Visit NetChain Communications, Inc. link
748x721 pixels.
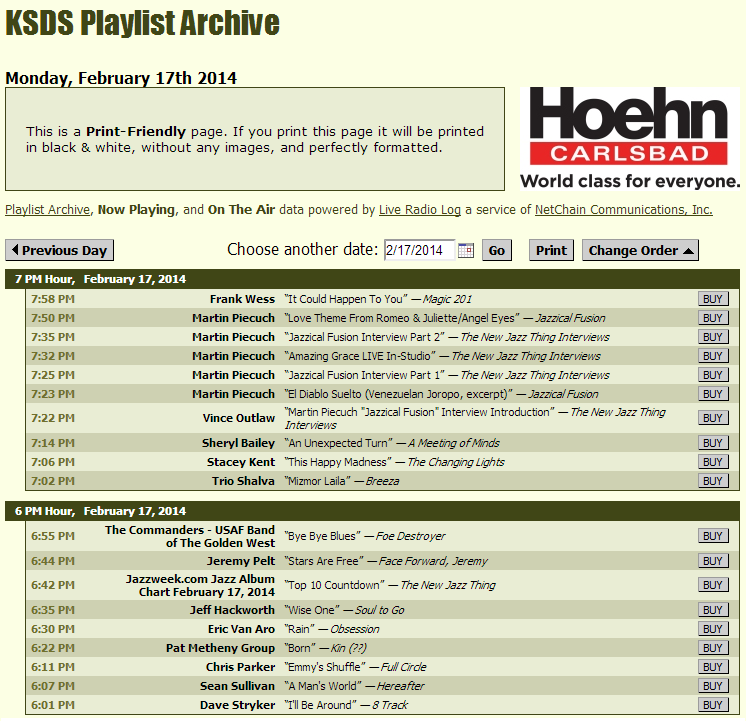coord(623,210)
